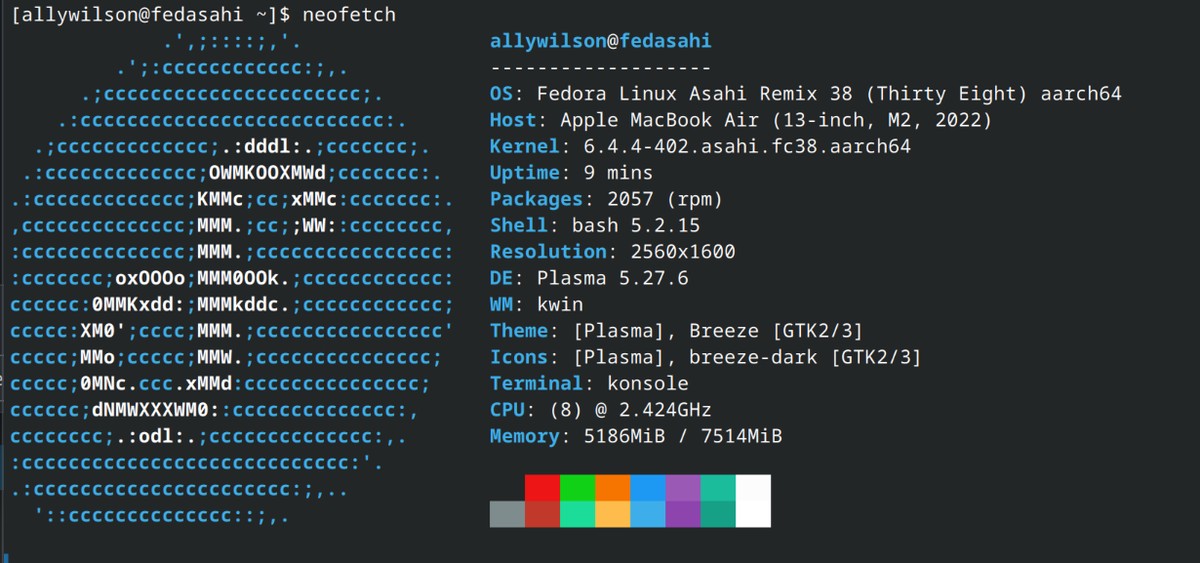Click the blue color block in top row

647,488
